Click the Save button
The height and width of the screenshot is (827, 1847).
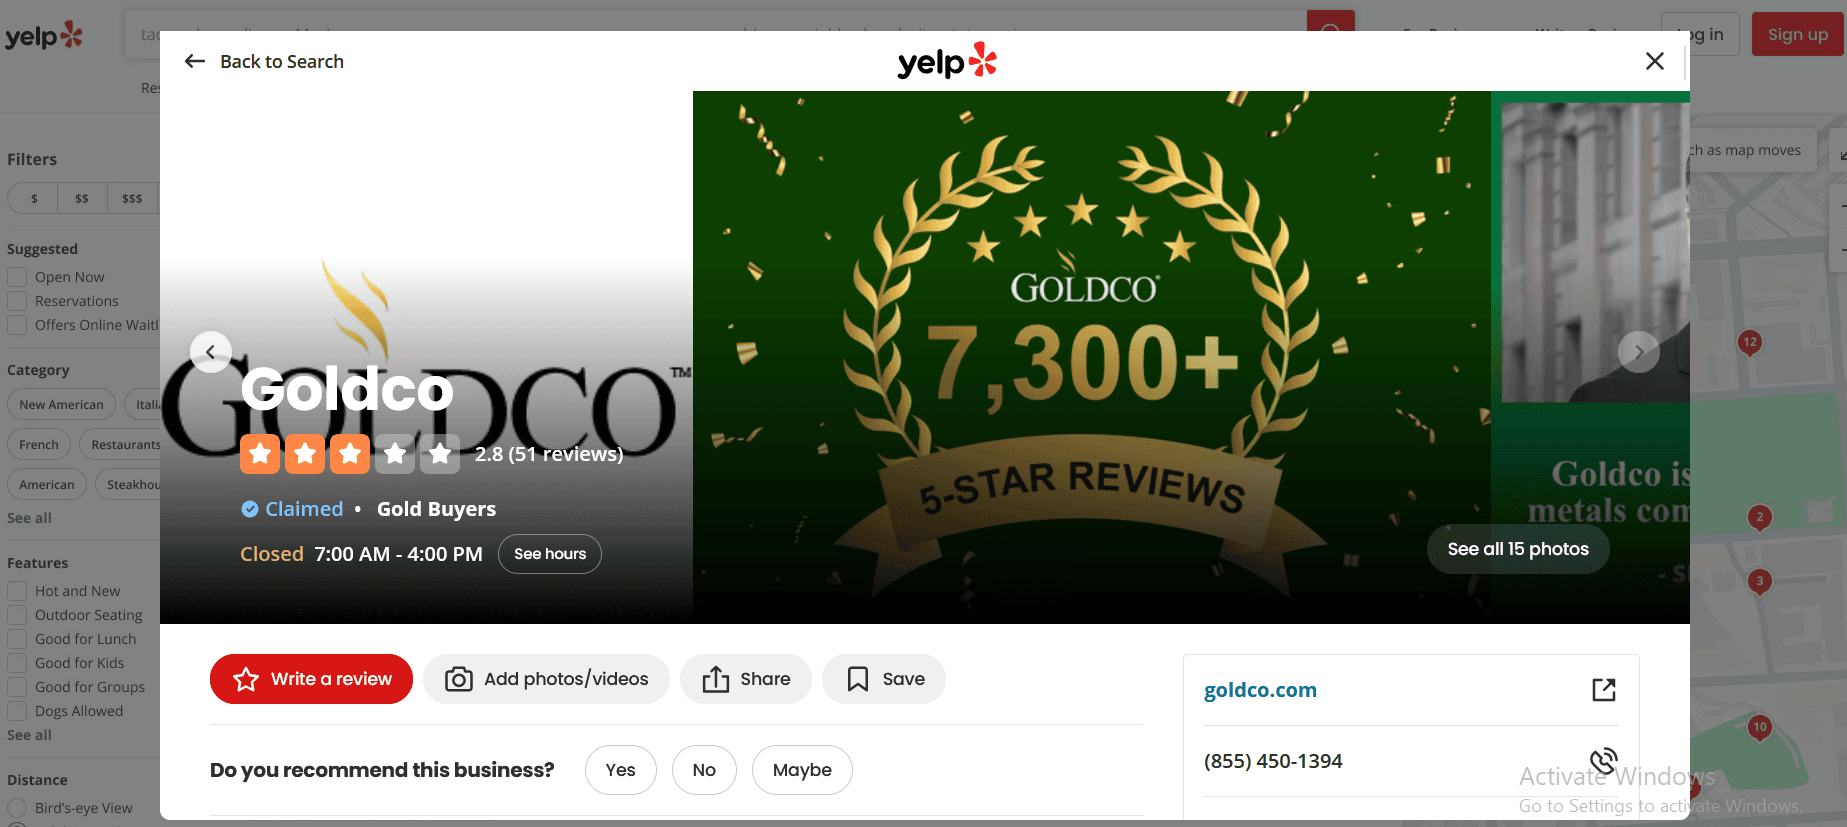pyautogui.click(x=884, y=679)
